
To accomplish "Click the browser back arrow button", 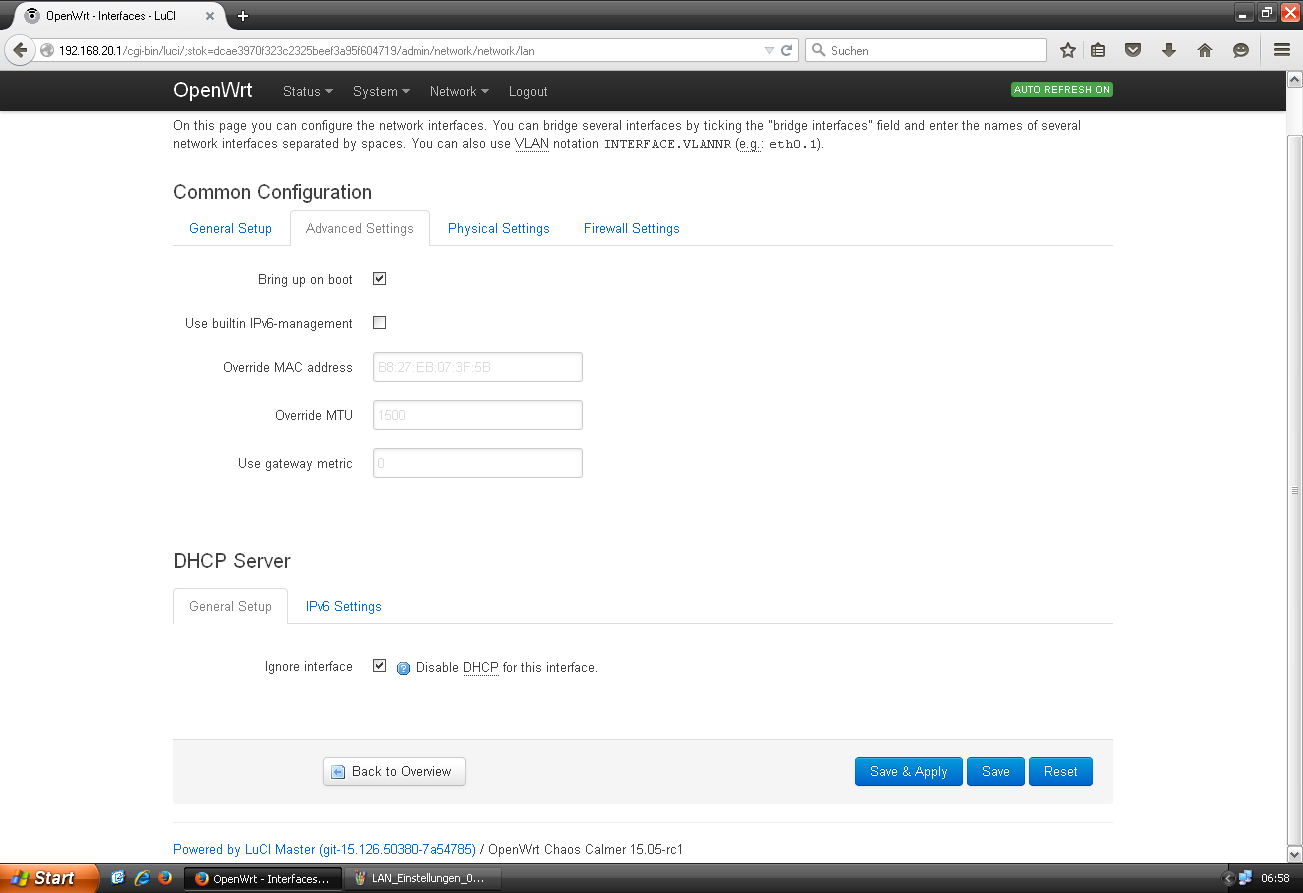I will pyautogui.click(x=20, y=50).
